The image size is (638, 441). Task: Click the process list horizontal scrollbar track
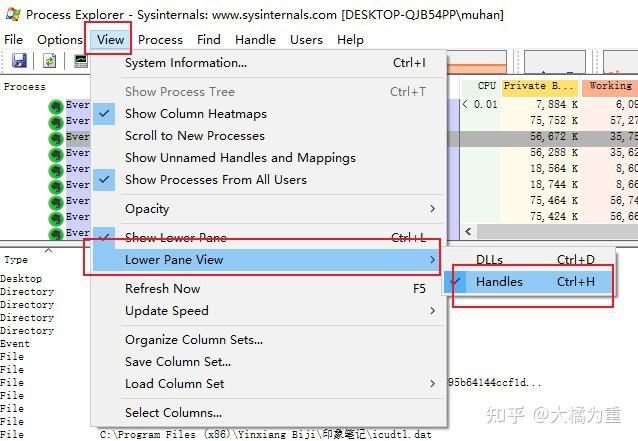click(x=557, y=231)
